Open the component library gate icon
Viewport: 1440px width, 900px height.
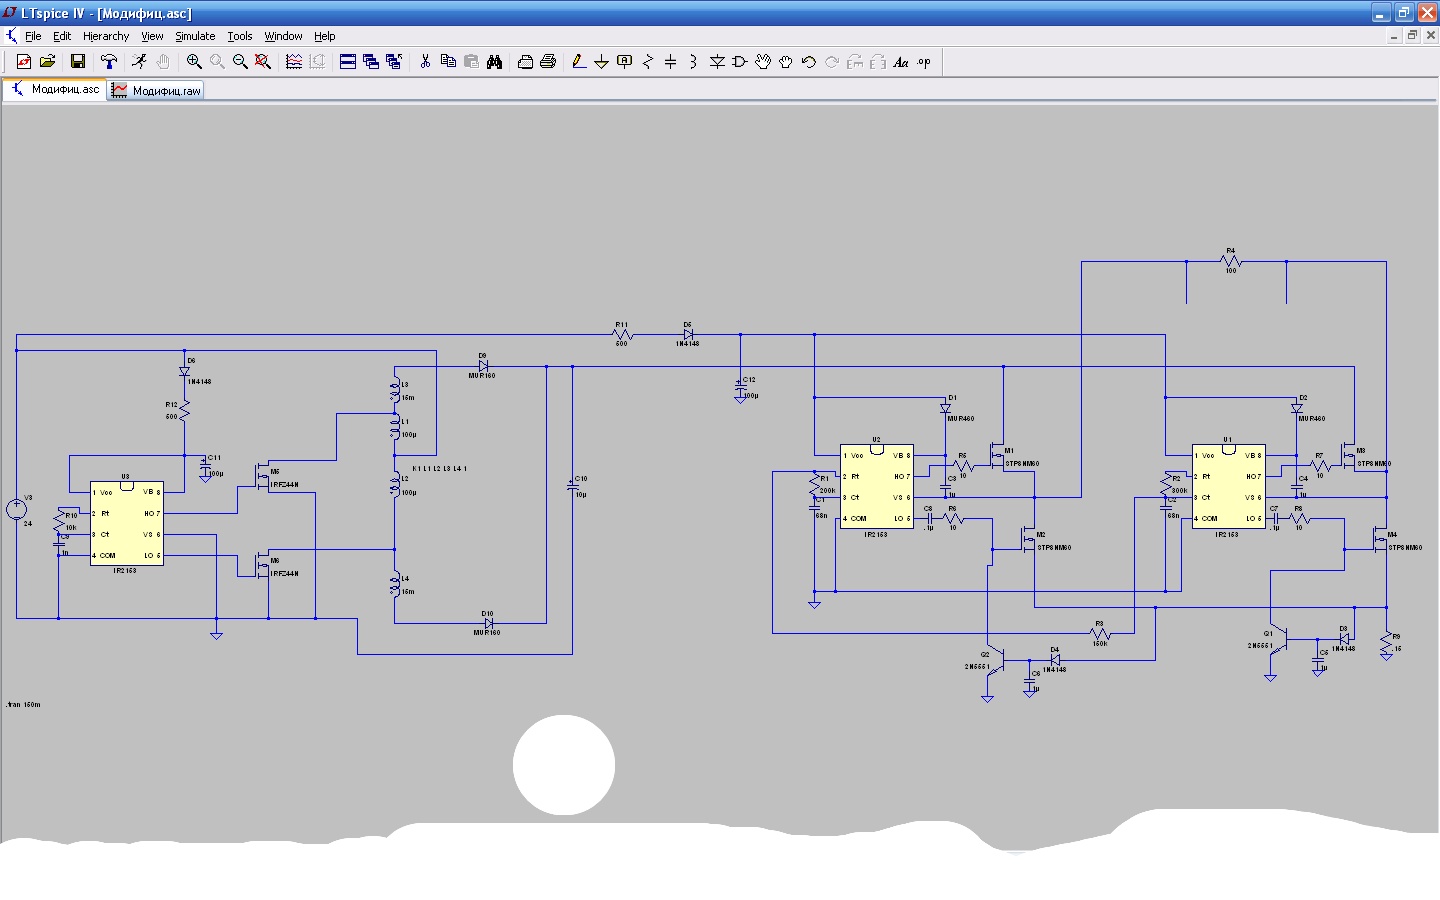pos(740,62)
